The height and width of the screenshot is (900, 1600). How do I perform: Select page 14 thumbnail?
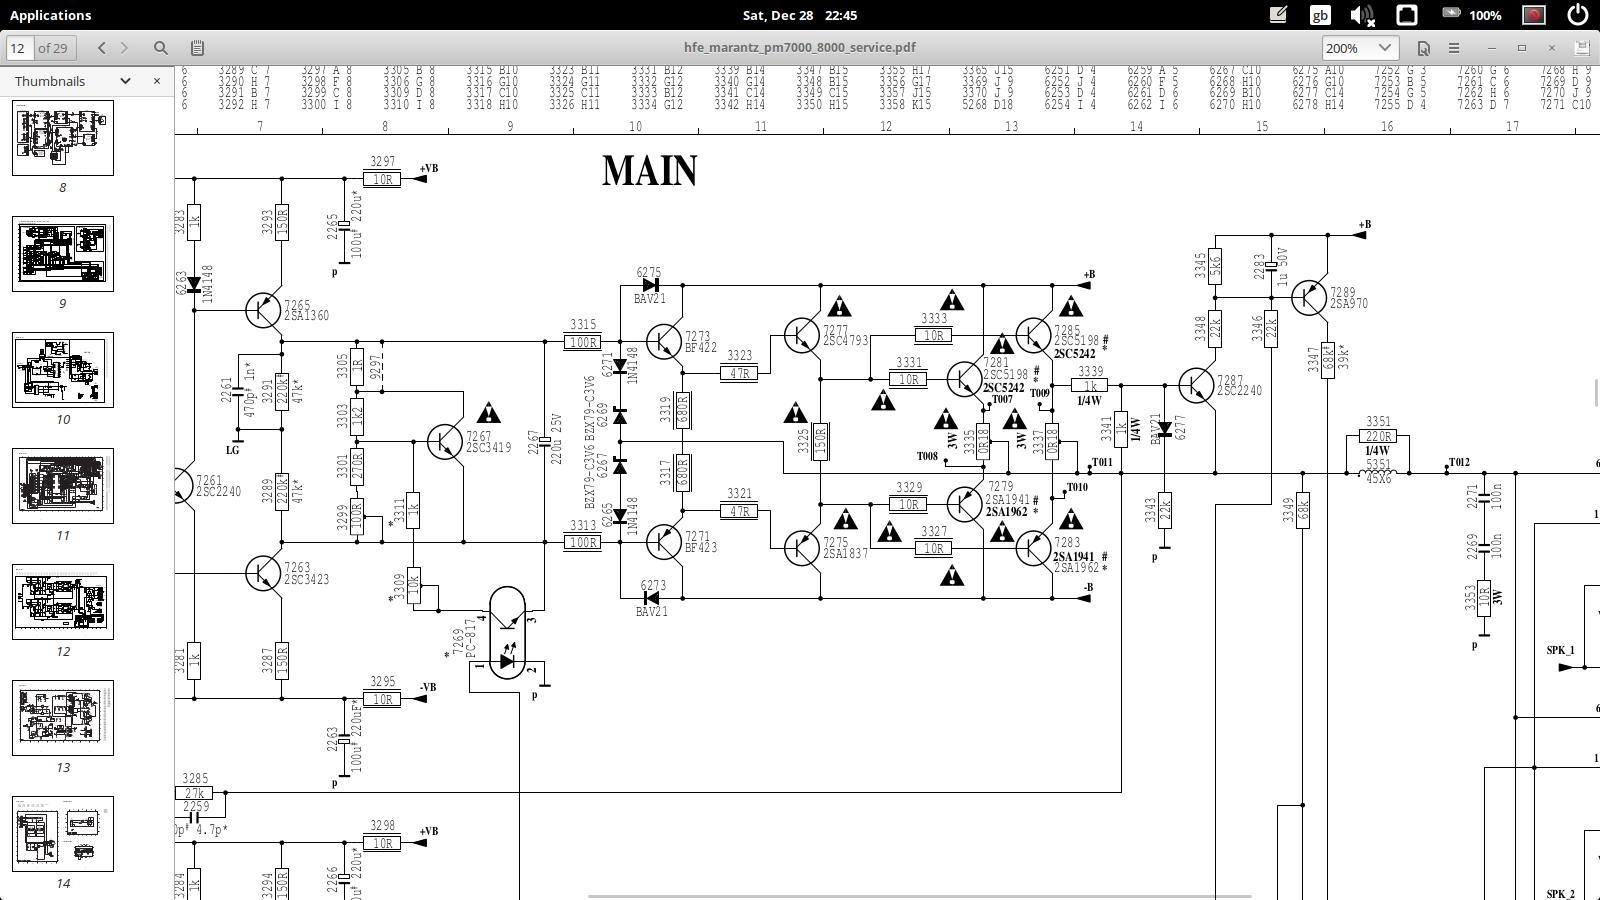coord(63,834)
